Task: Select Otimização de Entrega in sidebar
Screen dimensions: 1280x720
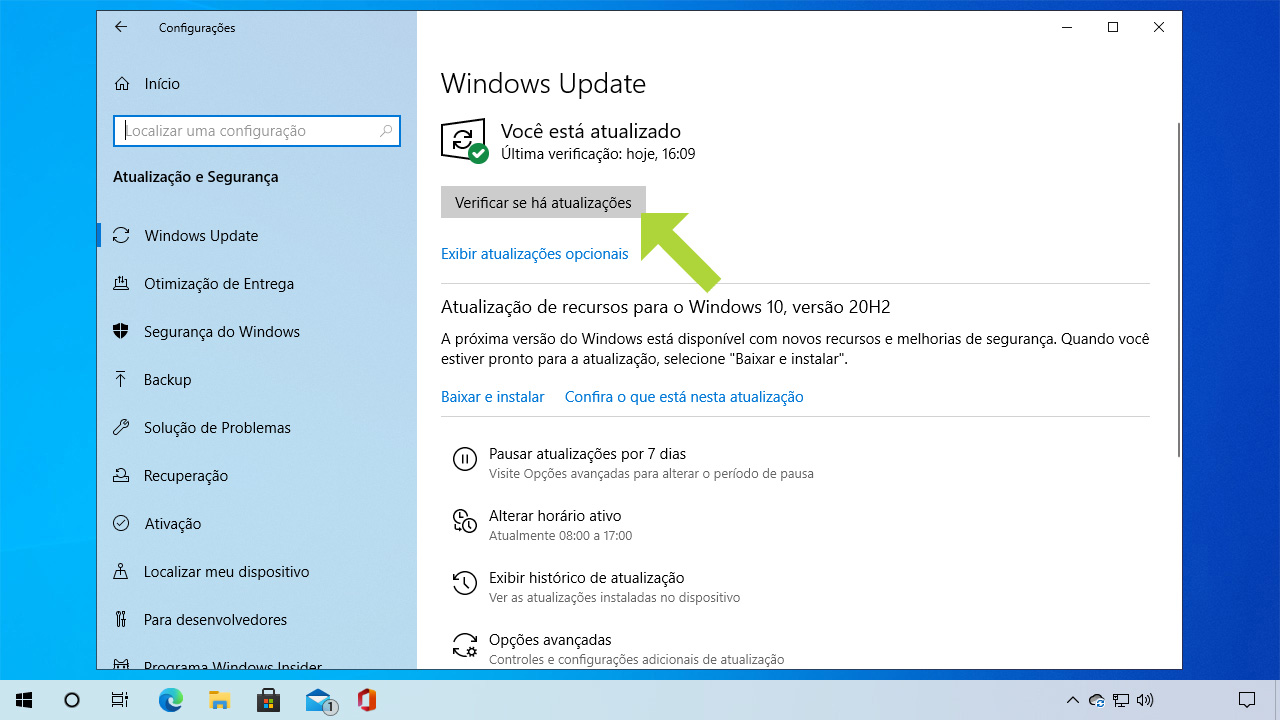Action: [x=257, y=284]
